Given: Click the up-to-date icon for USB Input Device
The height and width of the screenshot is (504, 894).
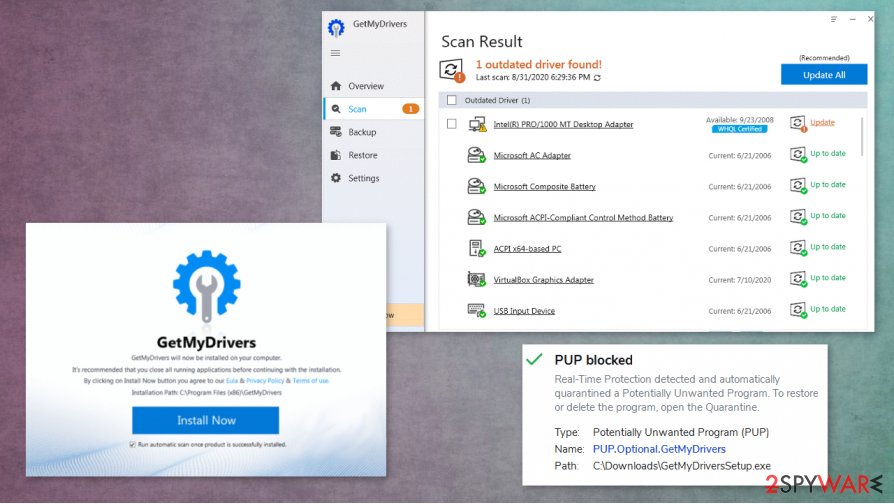Looking at the screenshot, I should (x=798, y=310).
